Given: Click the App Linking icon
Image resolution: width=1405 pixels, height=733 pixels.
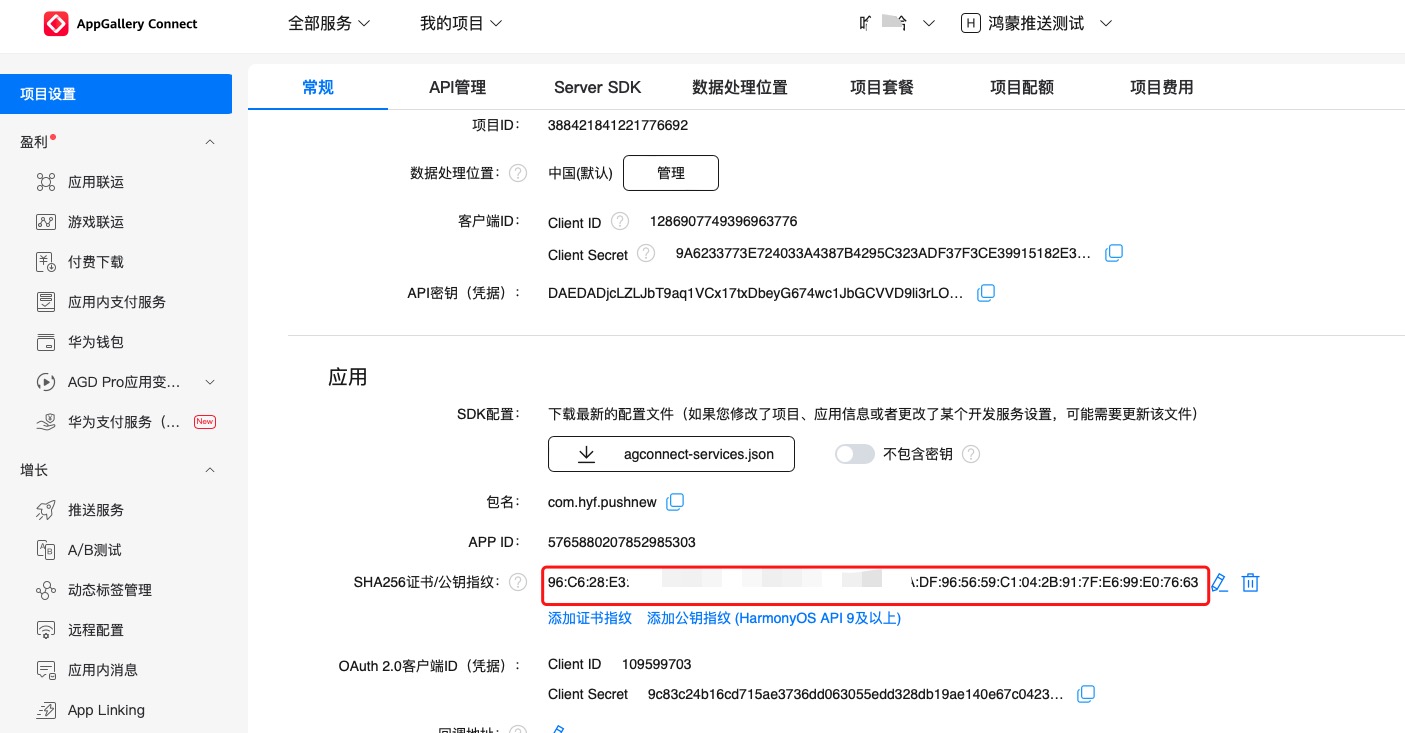Looking at the screenshot, I should (45, 710).
